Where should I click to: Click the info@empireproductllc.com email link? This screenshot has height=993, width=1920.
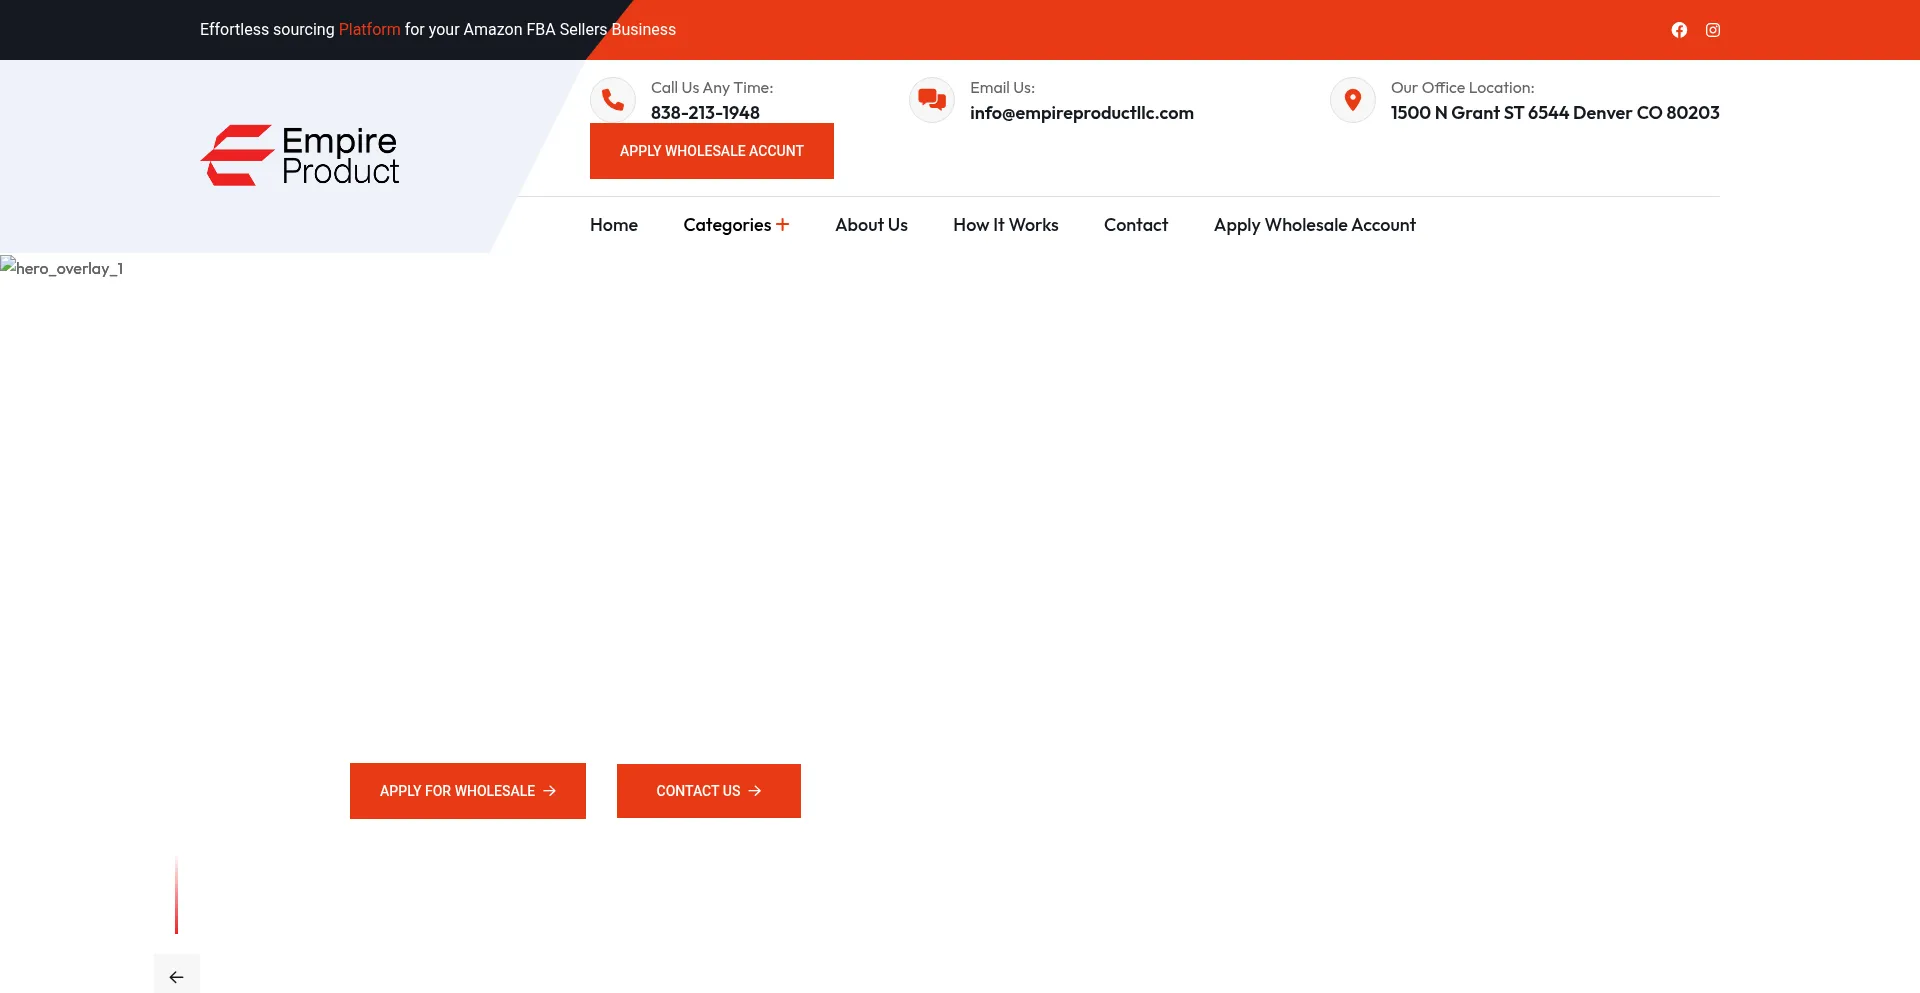click(1081, 113)
